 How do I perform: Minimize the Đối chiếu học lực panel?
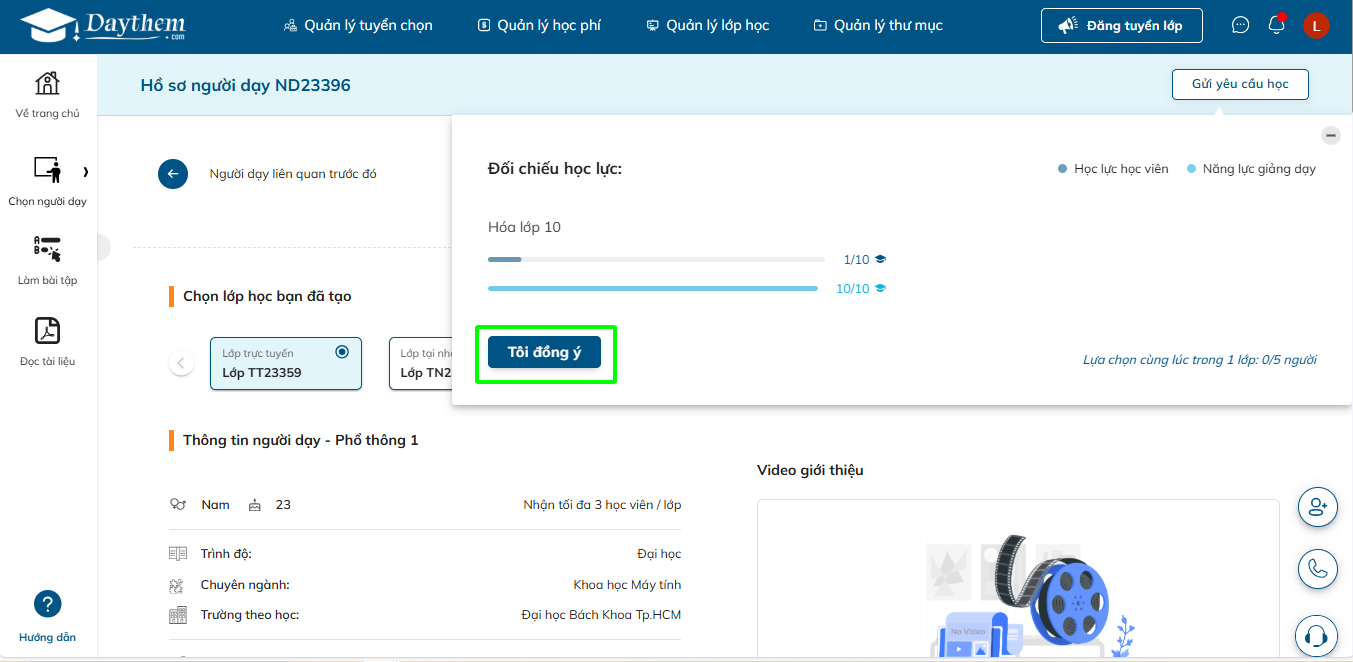1330,136
